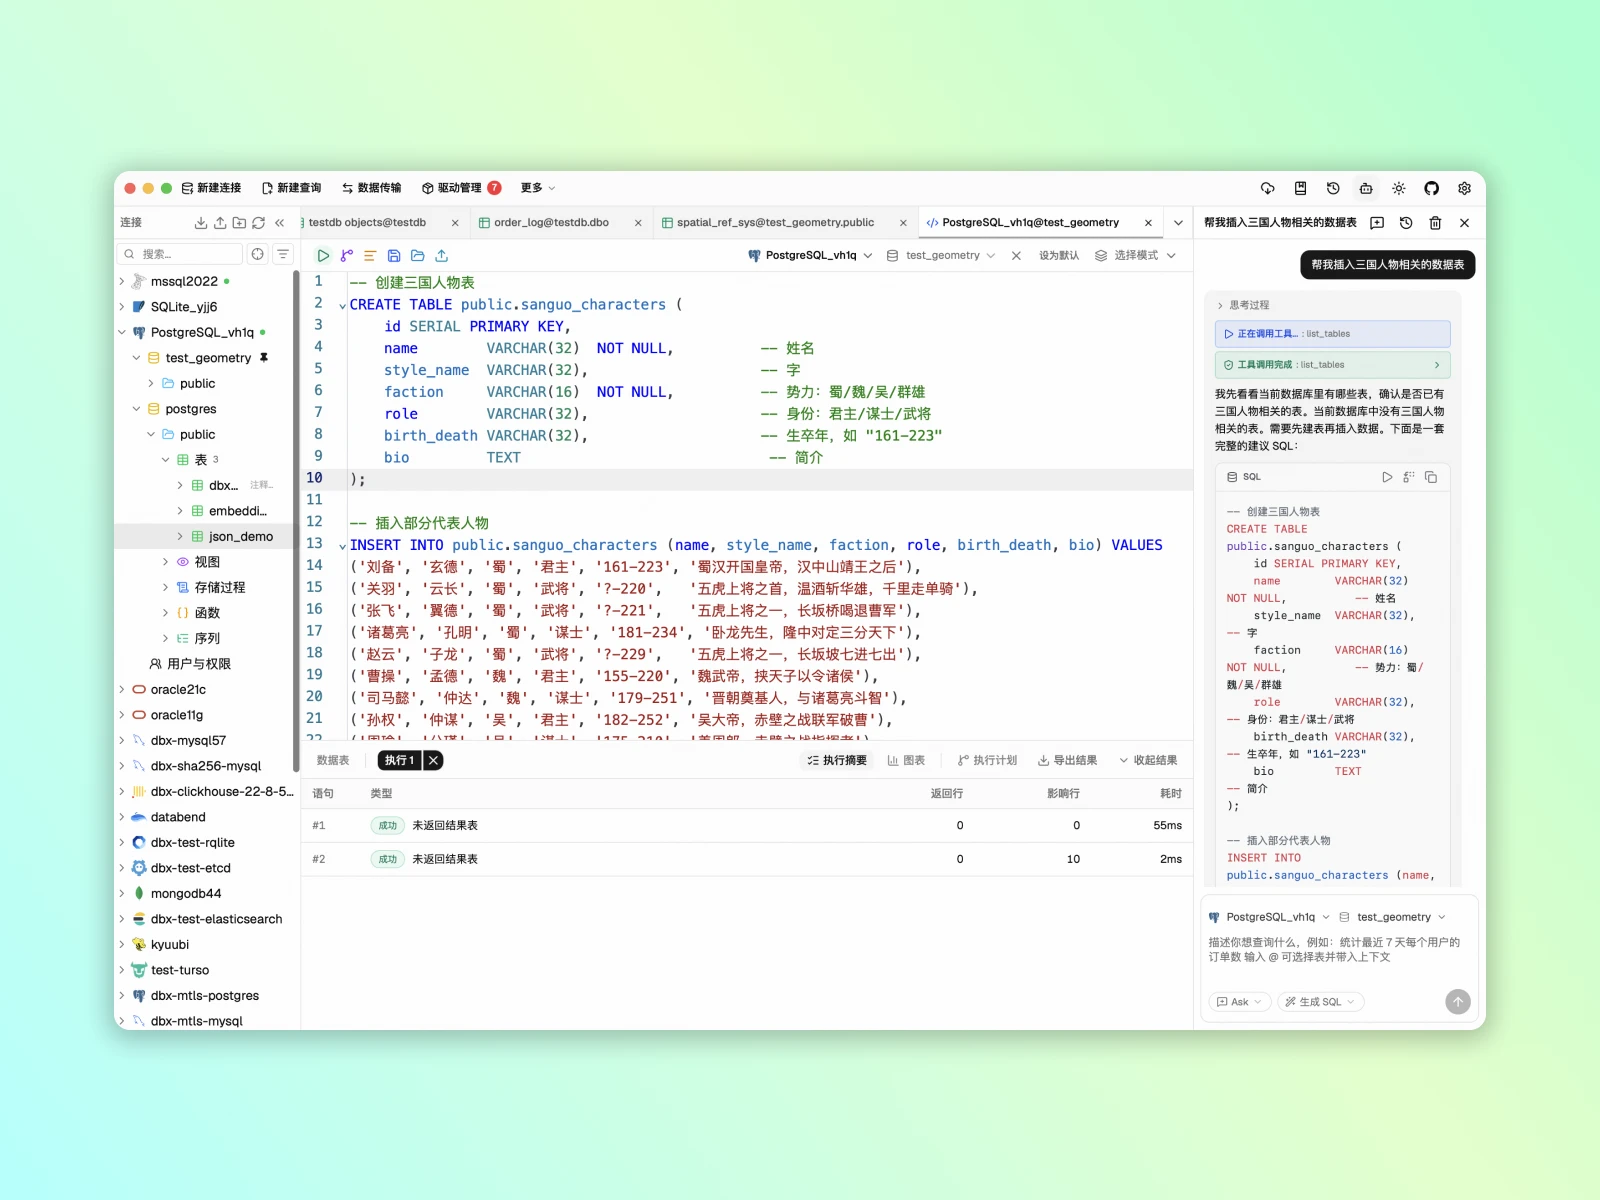1600x1200 pixels.
Task: Open a SQL file with the folder icon
Action: (x=418, y=256)
